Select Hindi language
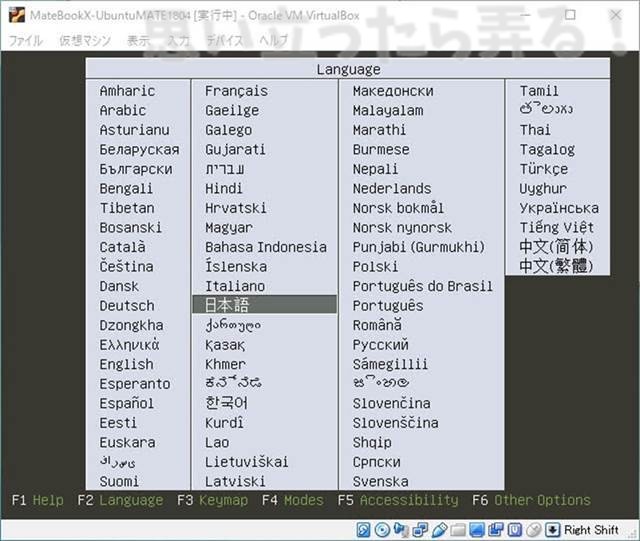 pyautogui.click(x=224, y=188)
